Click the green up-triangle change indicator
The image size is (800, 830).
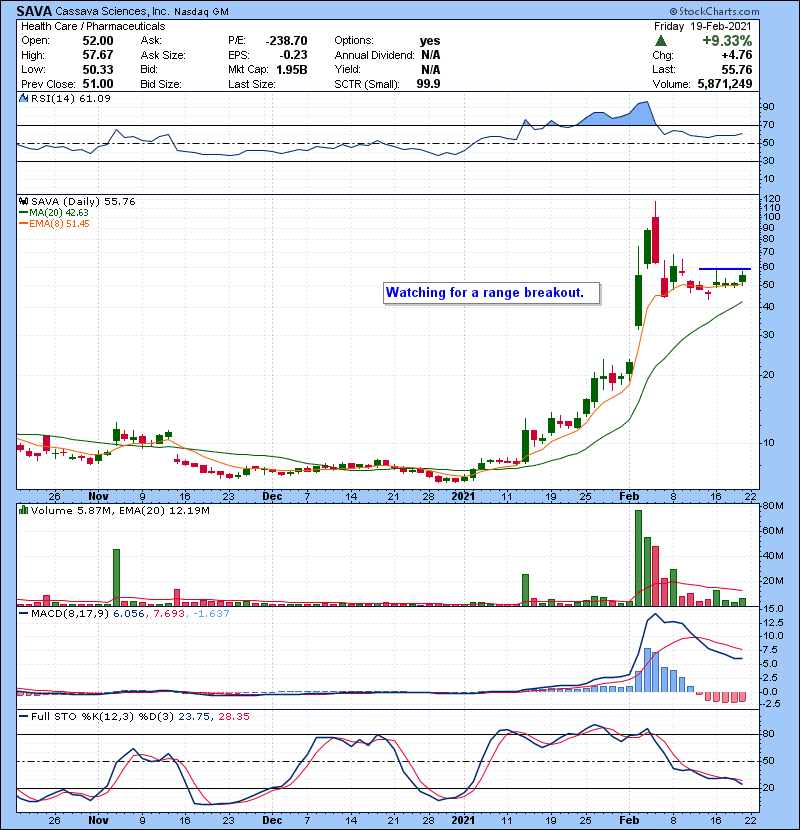[660, 41]
